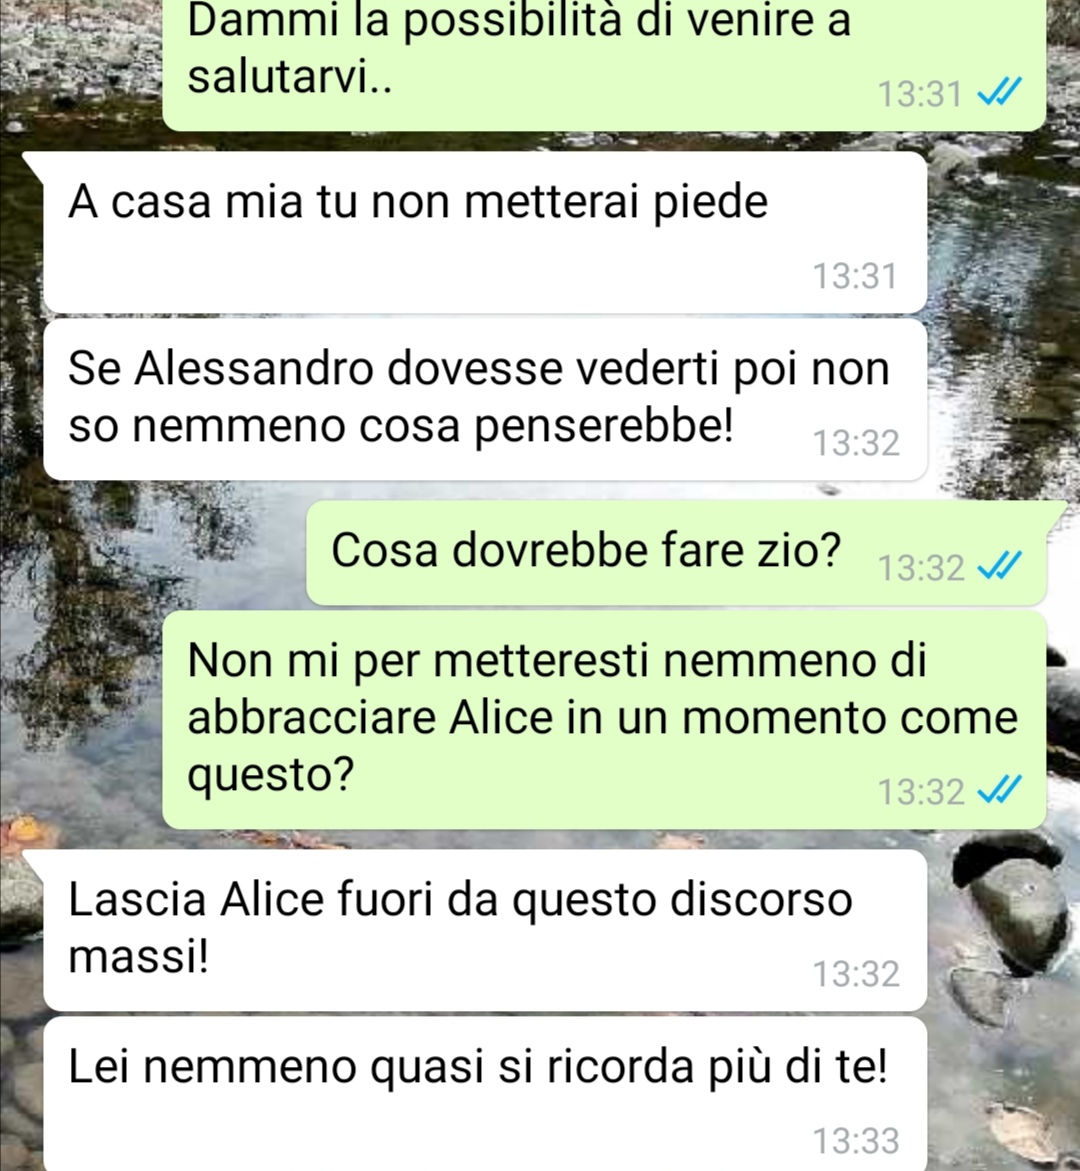Select the message "A casa mia tu non metterai piede"

click(x=485, y=232)
